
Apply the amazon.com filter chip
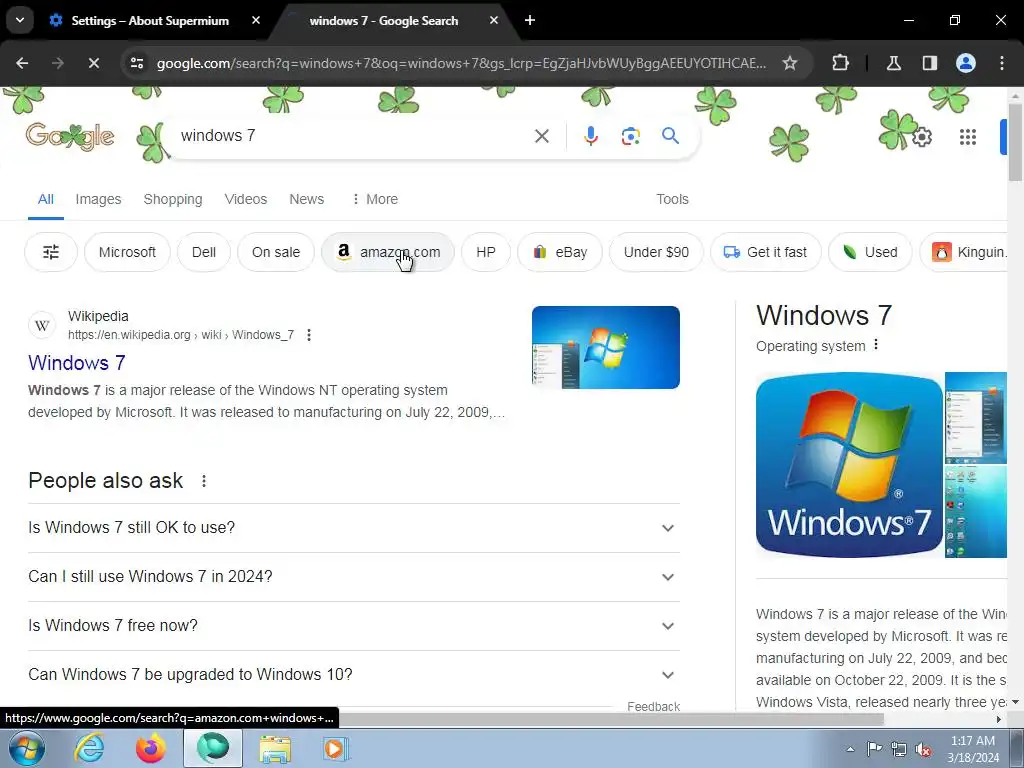click(388, 252)
